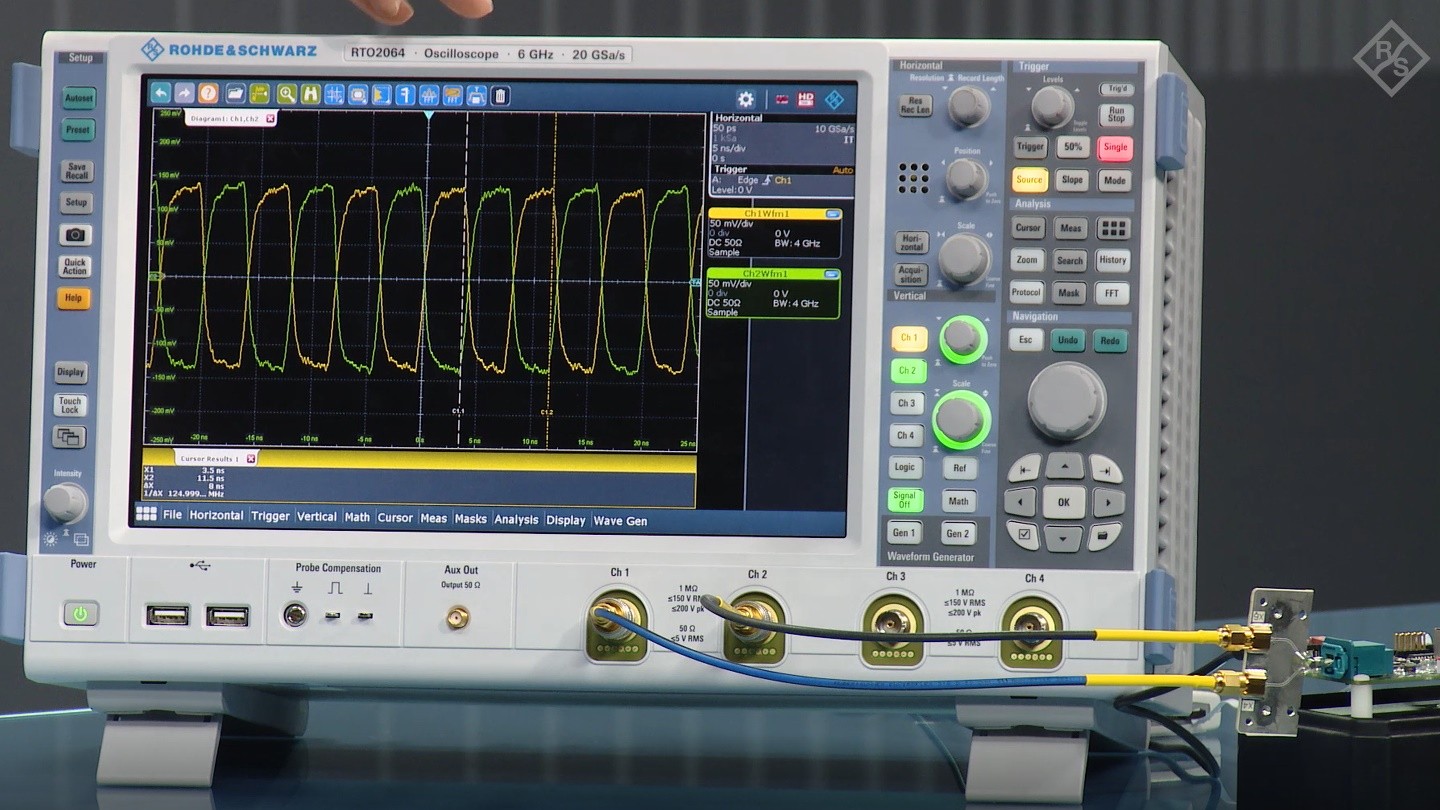The width and height of the screenshot is (1440, 810).
Task: Open the load file folder icon
Action: pyautogui.click(x=235, y=94)
